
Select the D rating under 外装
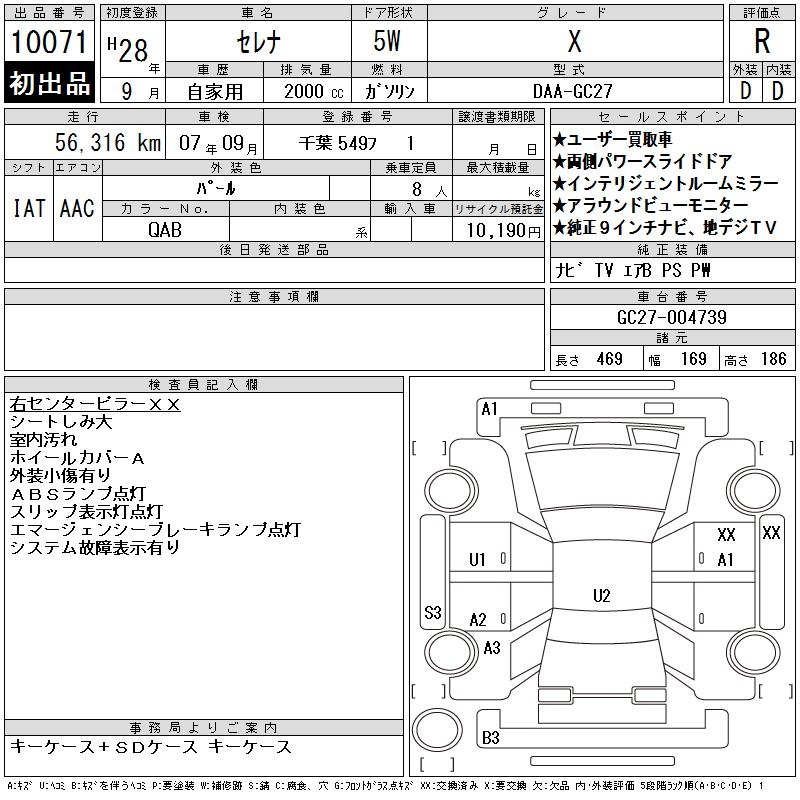[745, 91]
